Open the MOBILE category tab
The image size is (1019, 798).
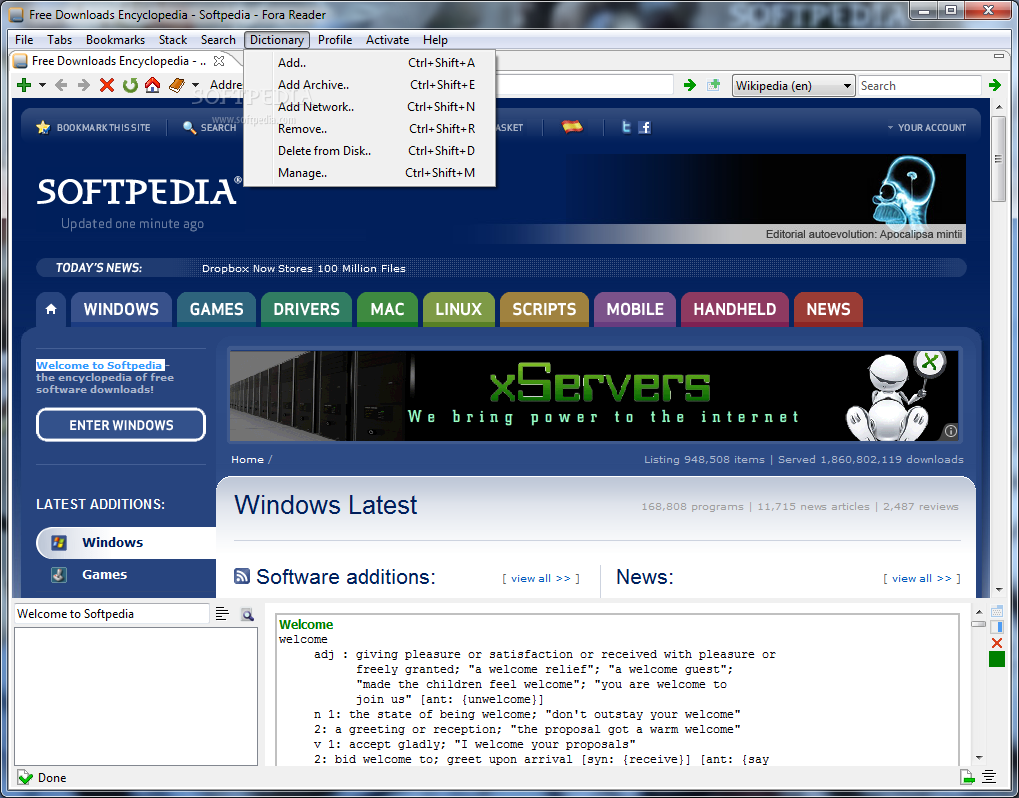[x=635, y=309]
